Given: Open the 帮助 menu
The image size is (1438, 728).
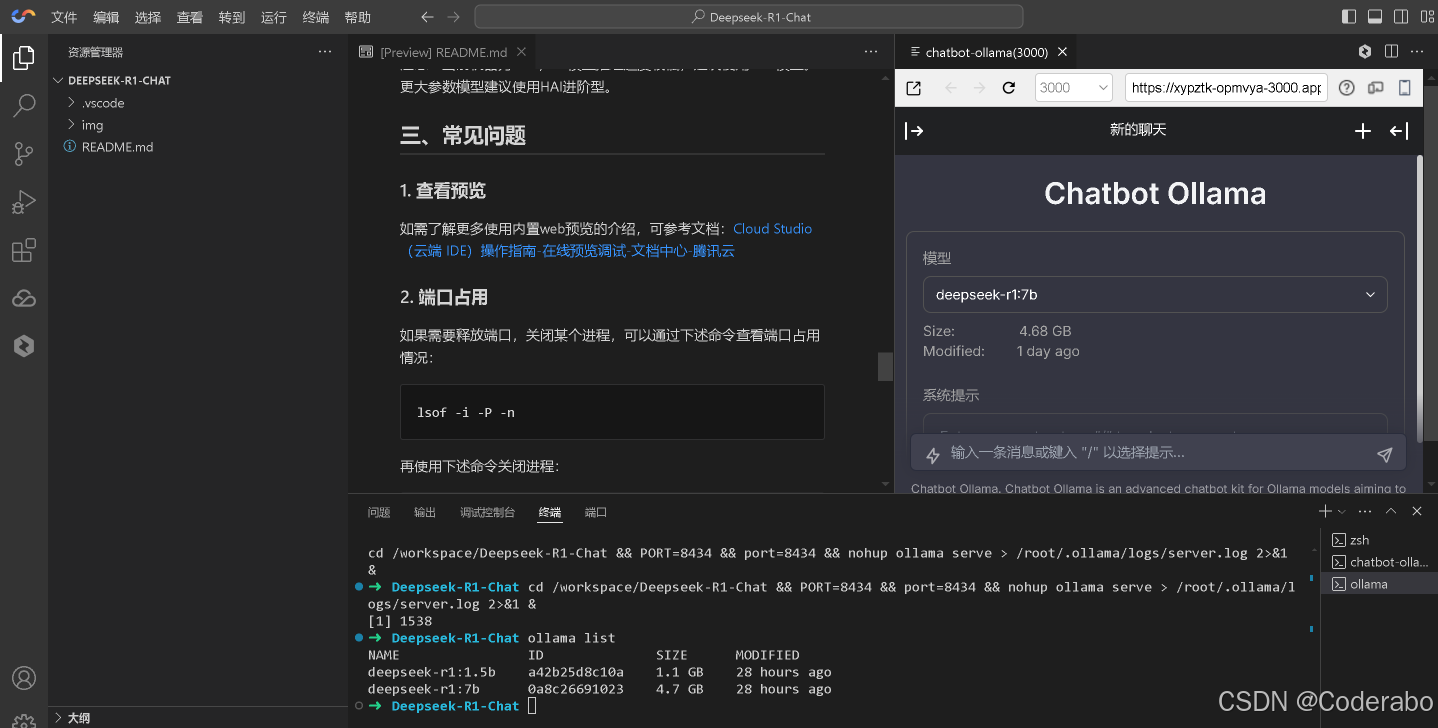Looking at the screenshot, I should click(357, 17).
